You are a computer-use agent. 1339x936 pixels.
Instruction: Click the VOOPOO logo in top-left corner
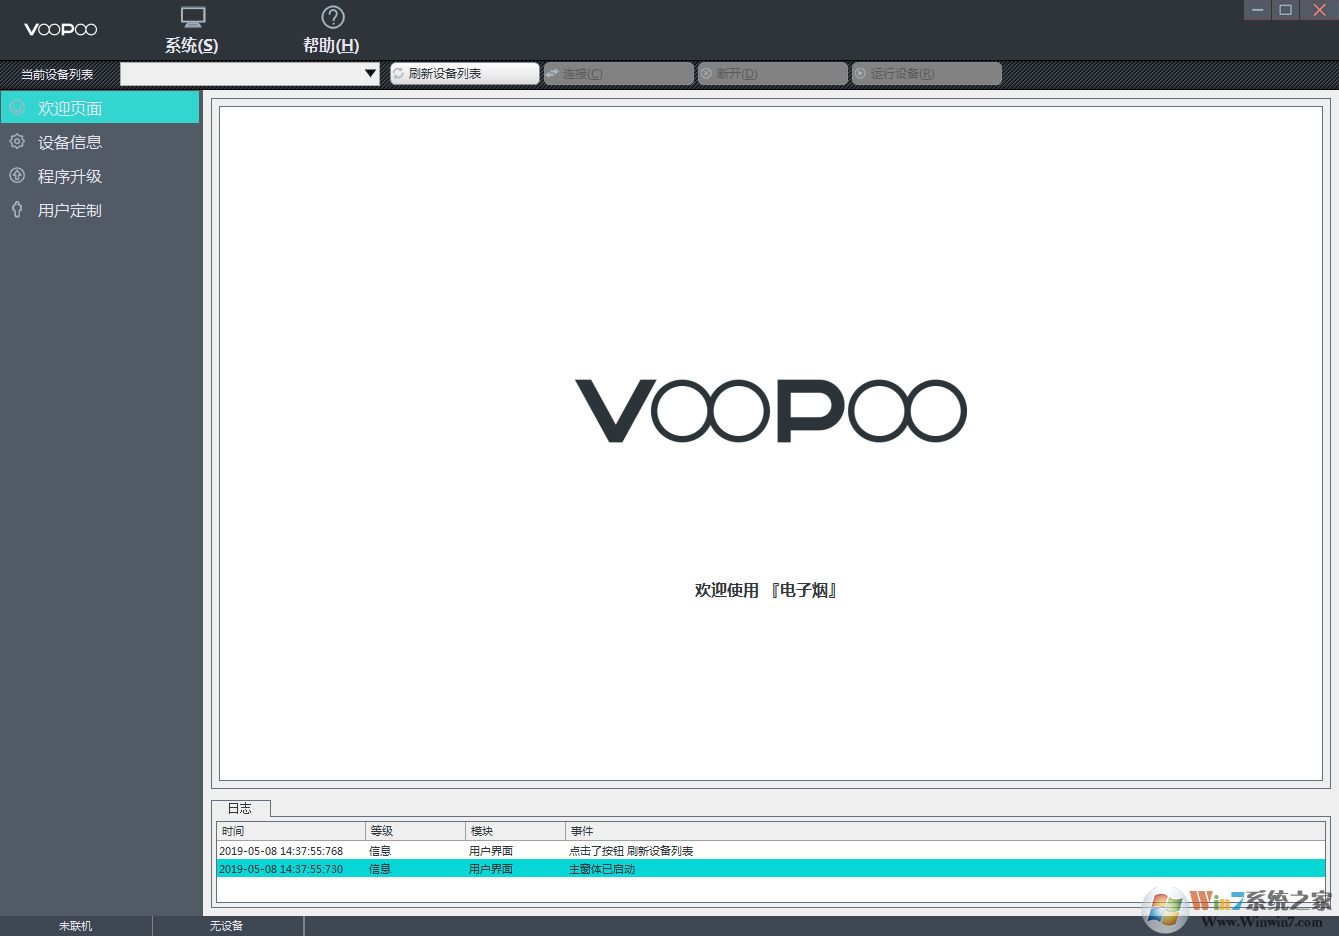coord(60,29)
